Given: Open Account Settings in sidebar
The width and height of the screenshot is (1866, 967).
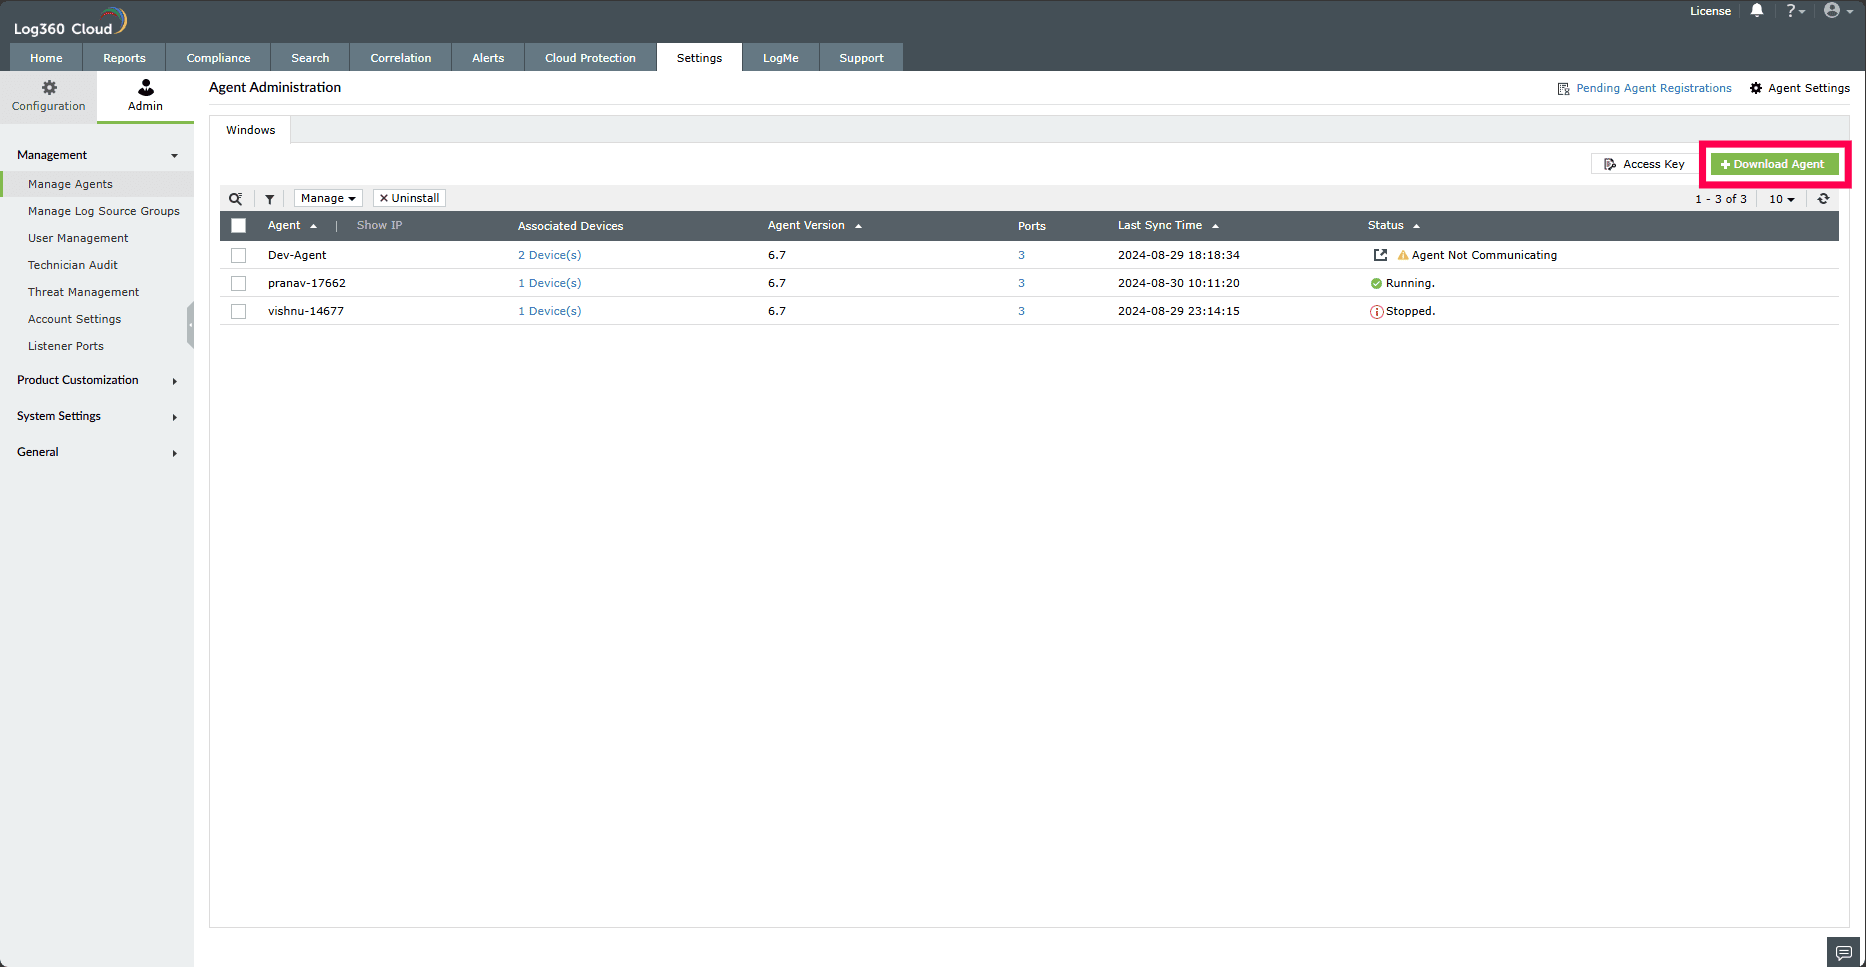Looking at the screenshot, I should coord(75,319).
